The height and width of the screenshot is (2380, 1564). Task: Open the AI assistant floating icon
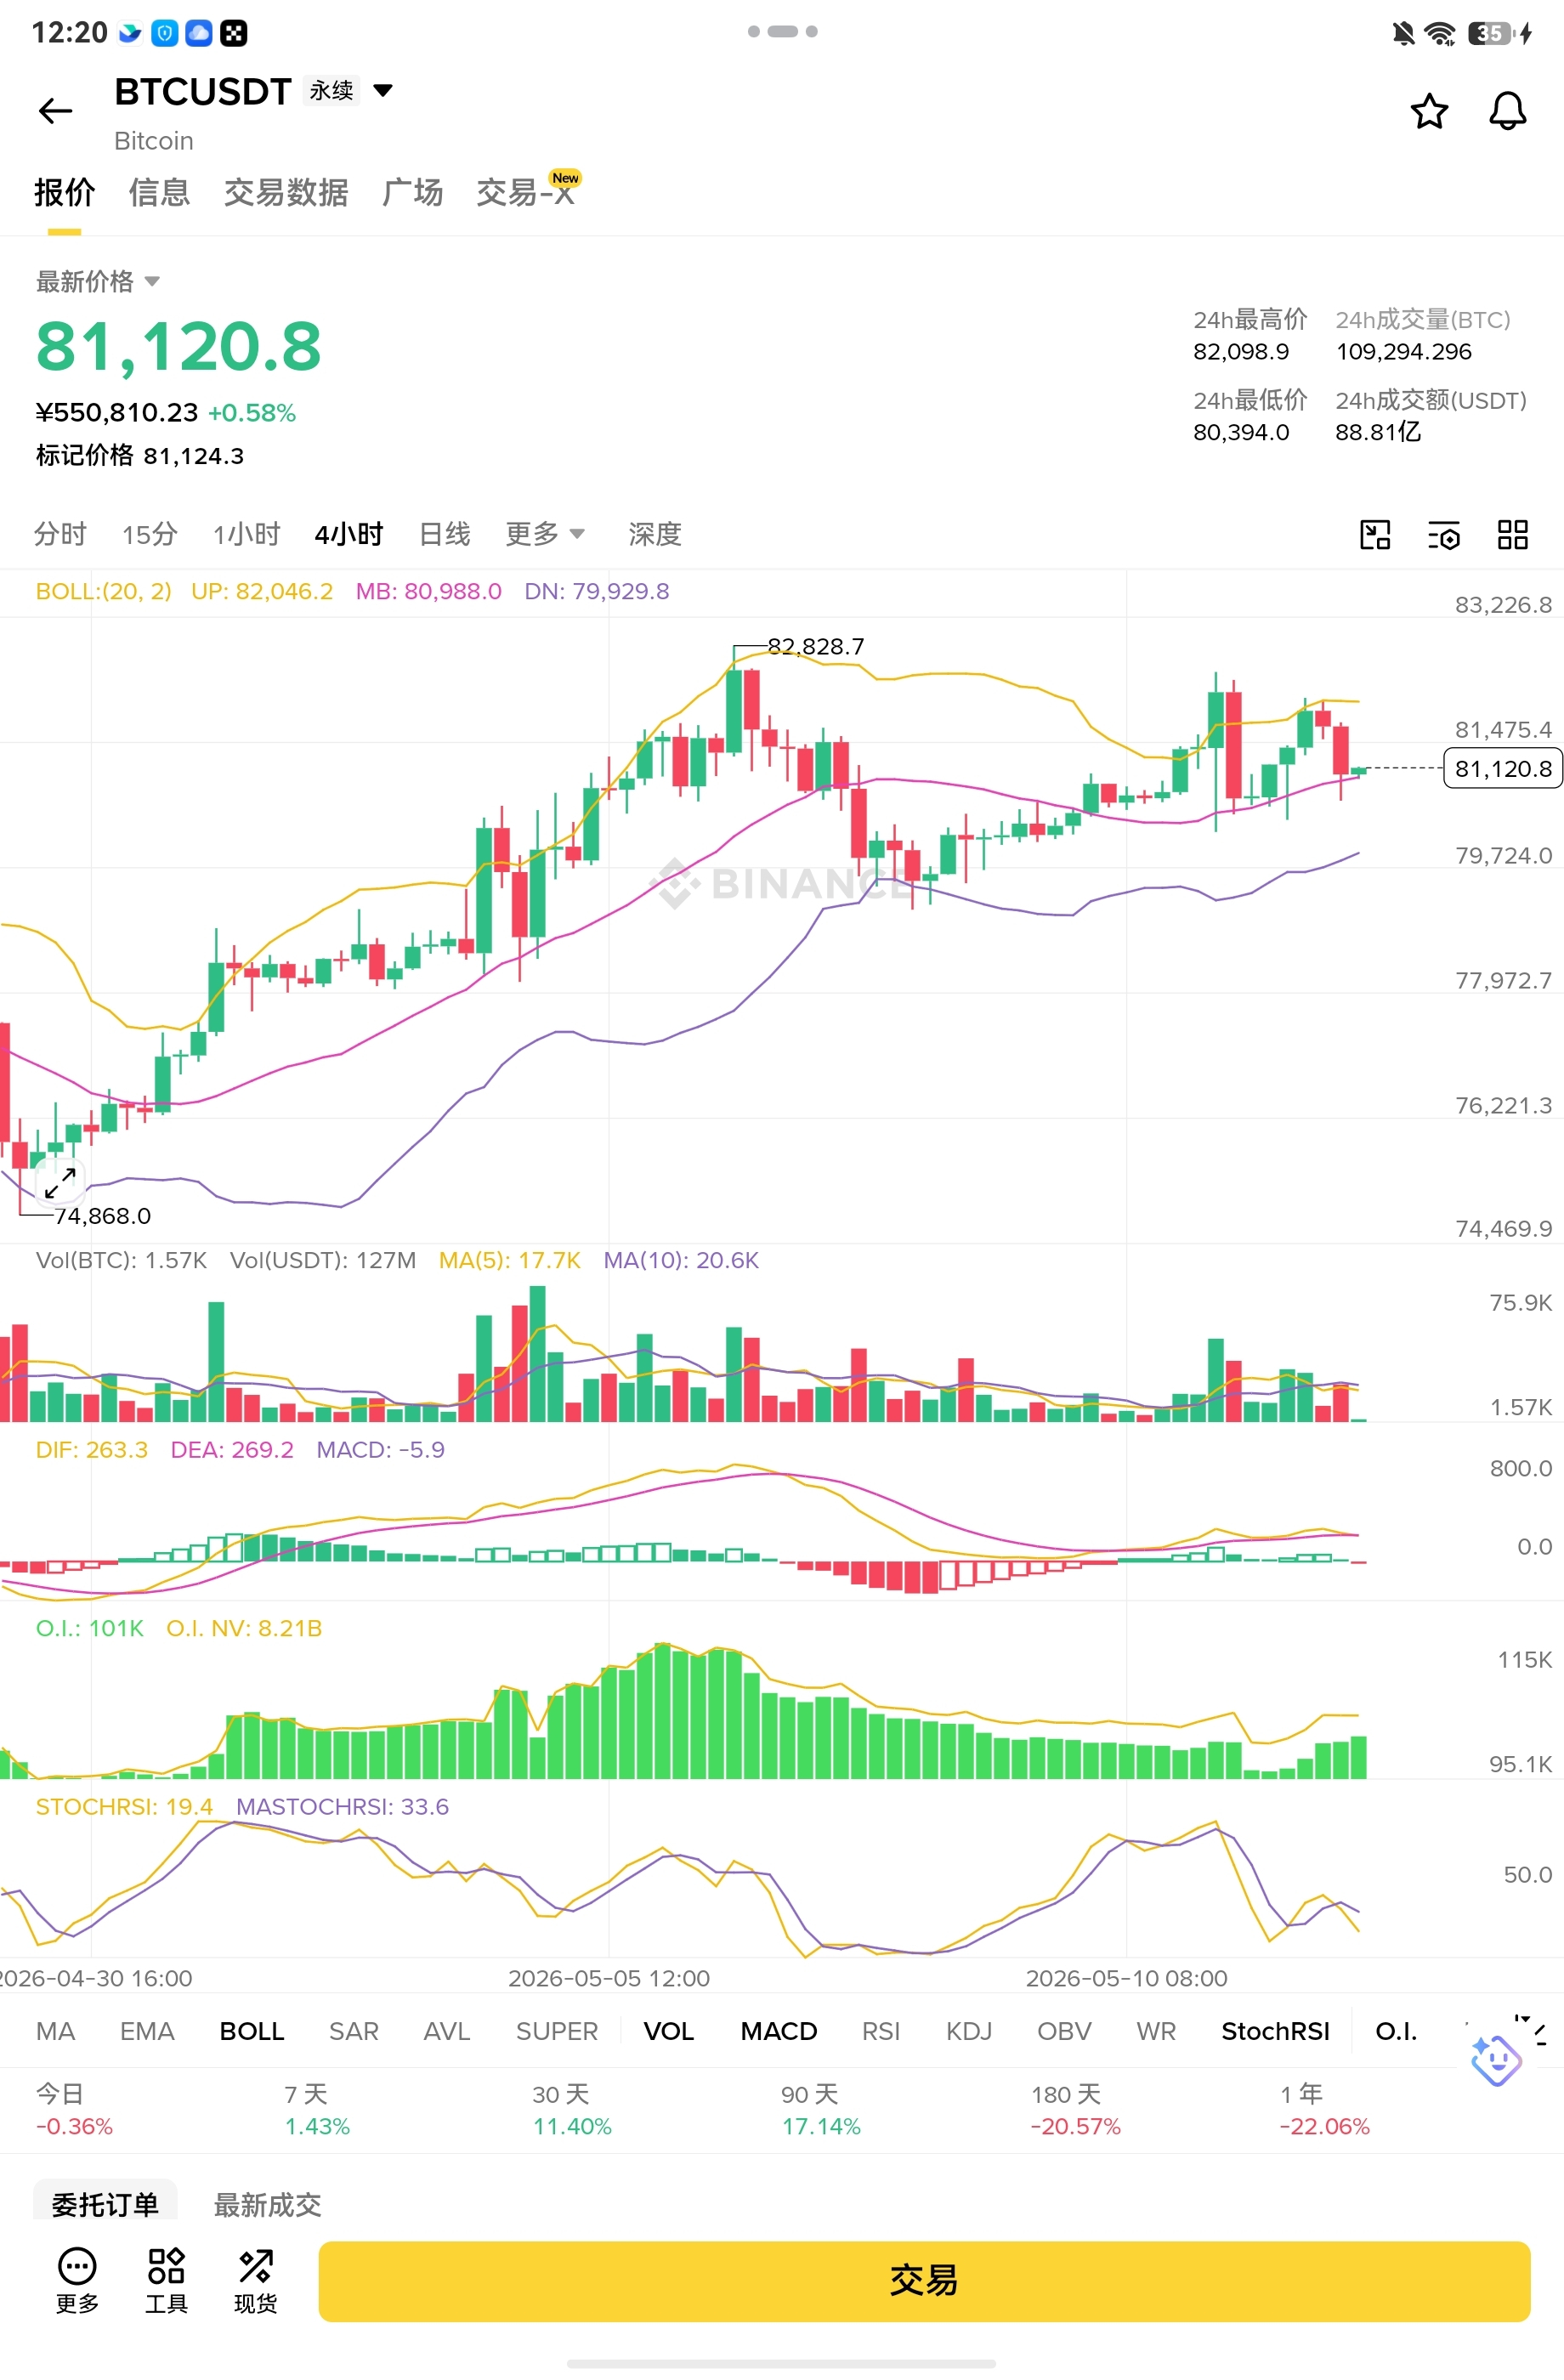pyautogui.click(x=1496, y=2060)
